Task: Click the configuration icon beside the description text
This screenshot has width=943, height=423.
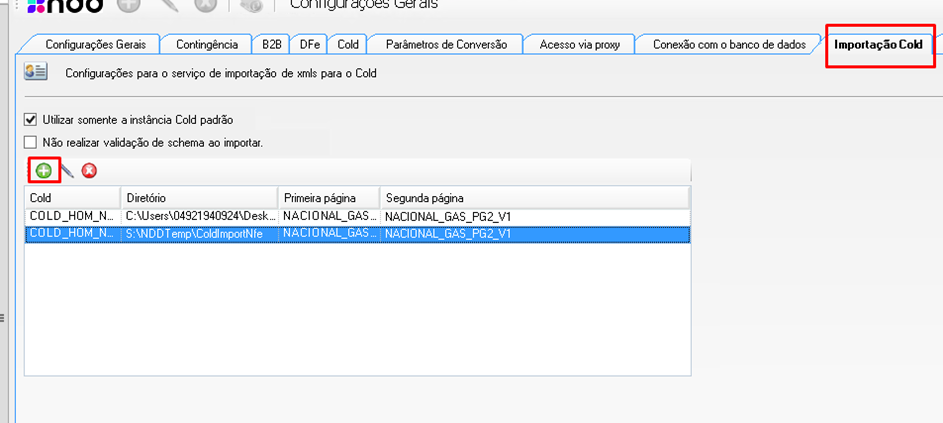Action: coord(36,72)
